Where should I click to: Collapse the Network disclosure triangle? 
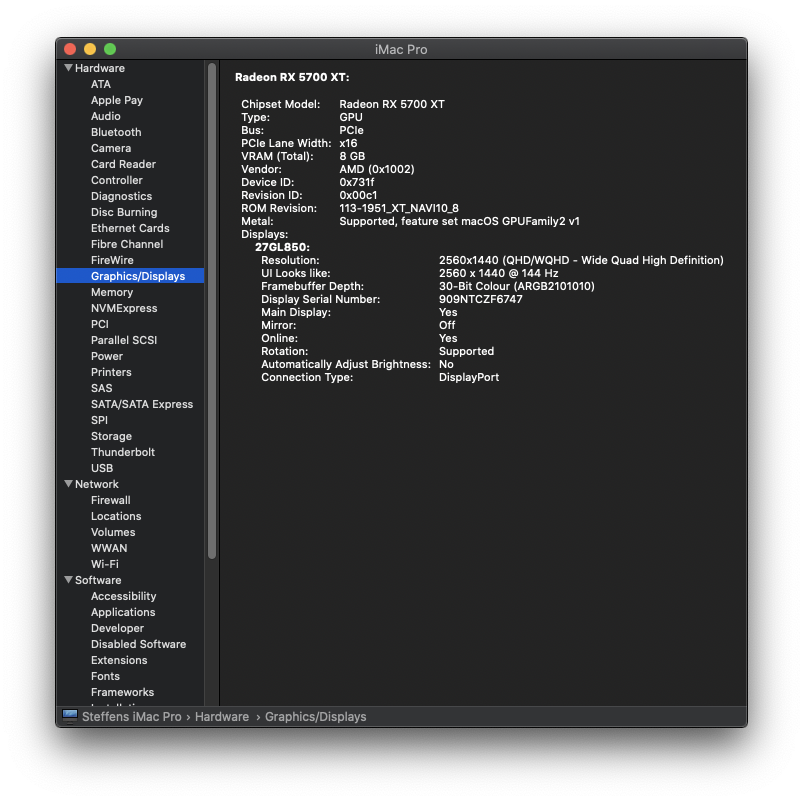[x=68, y=484]
